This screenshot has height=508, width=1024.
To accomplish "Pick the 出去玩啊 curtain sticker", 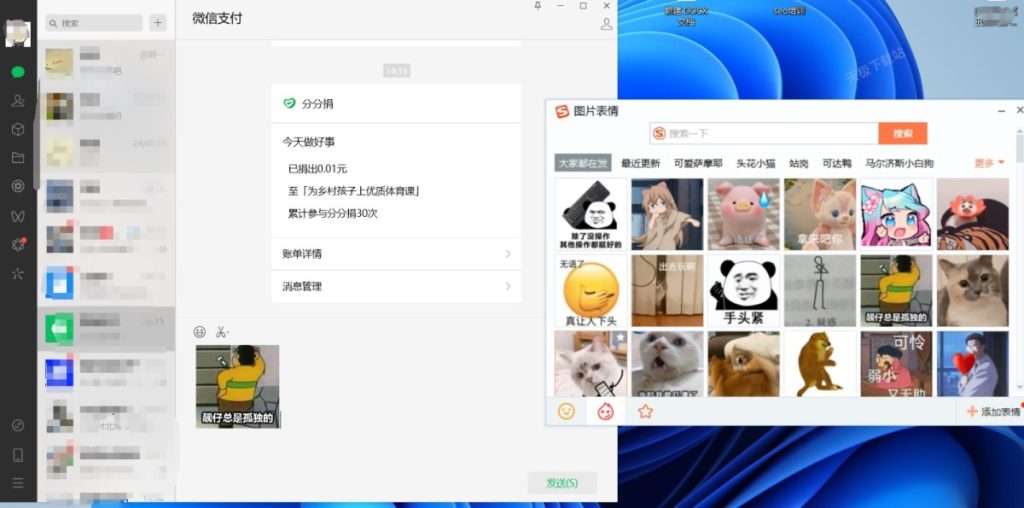I will coord(667,291).
